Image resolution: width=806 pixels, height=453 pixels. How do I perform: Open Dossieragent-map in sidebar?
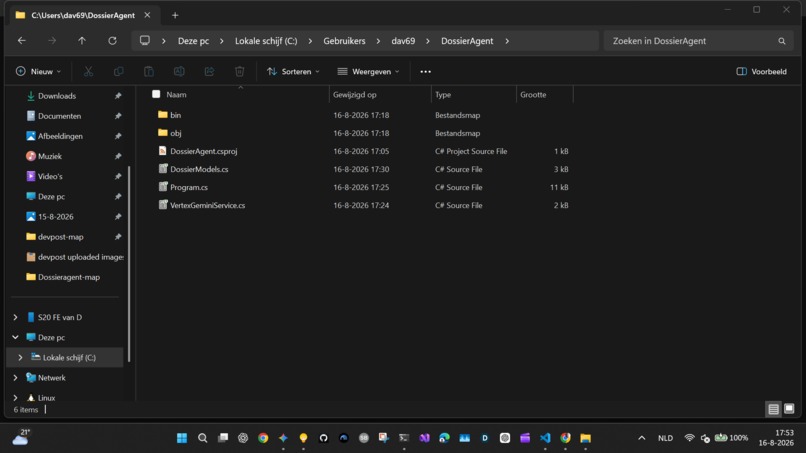(68, 277)
